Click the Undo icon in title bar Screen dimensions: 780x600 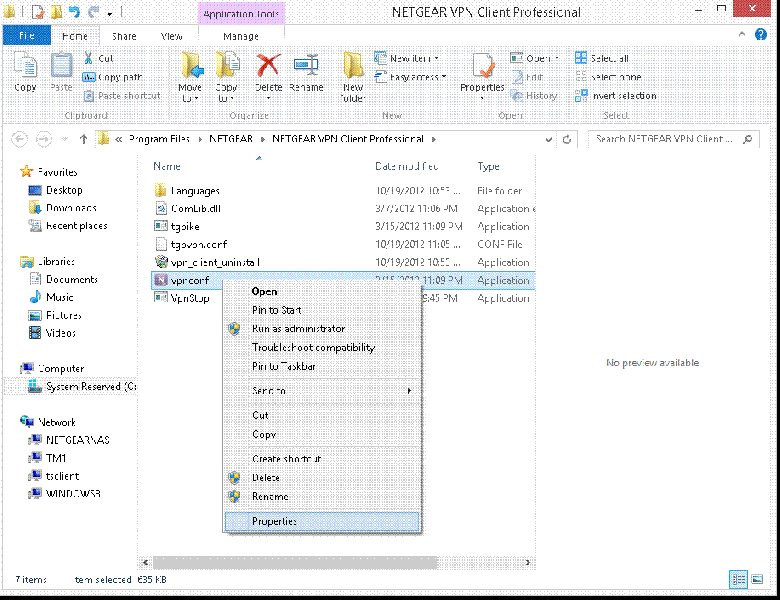click(75, 12)
